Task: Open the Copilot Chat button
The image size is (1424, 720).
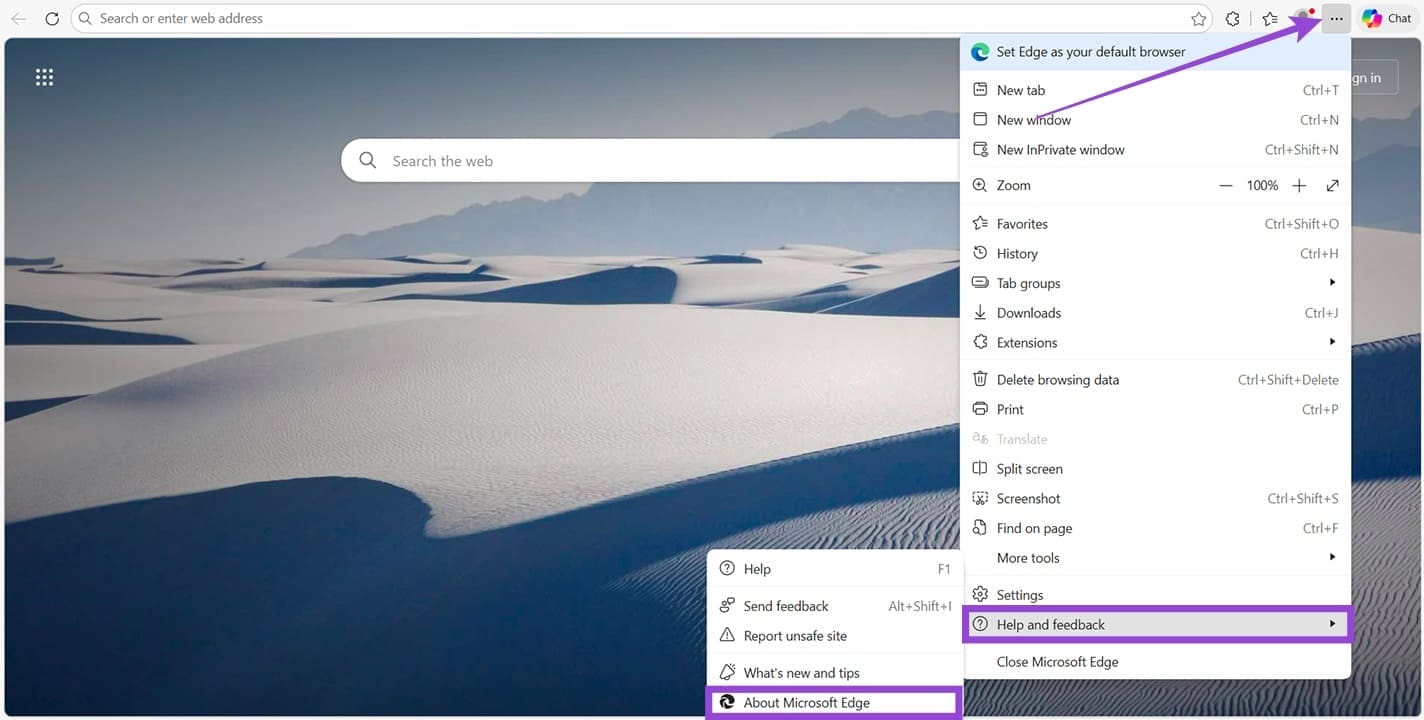Action: point(1386,19)
